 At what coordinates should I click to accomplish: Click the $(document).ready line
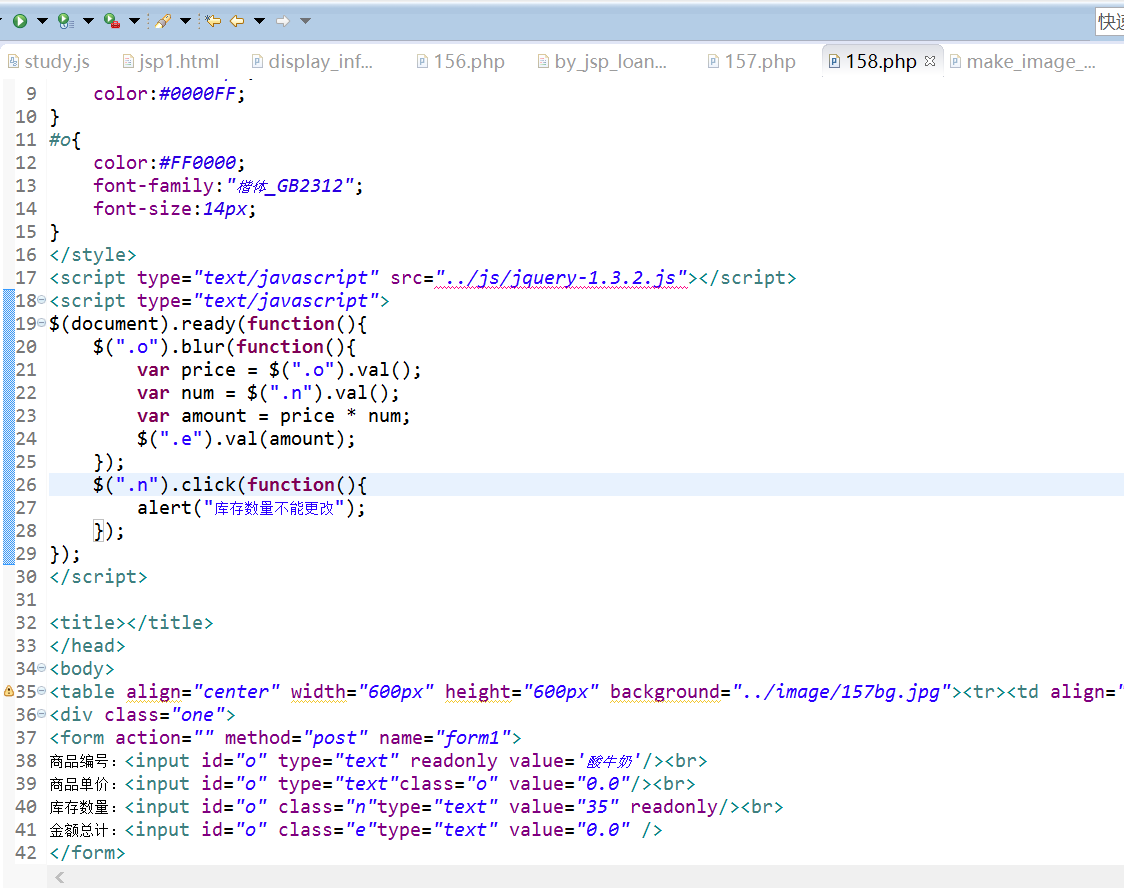coord(208,324)
